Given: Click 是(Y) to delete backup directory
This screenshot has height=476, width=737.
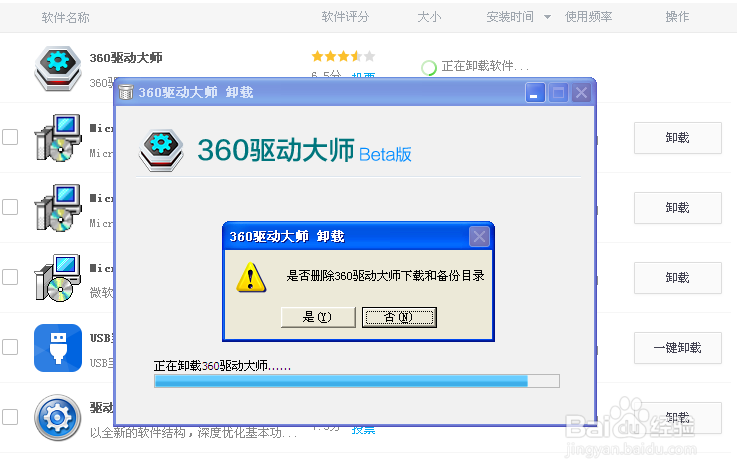Looking at the screenshot, I should pyautogui.click(x=318, y=317).
